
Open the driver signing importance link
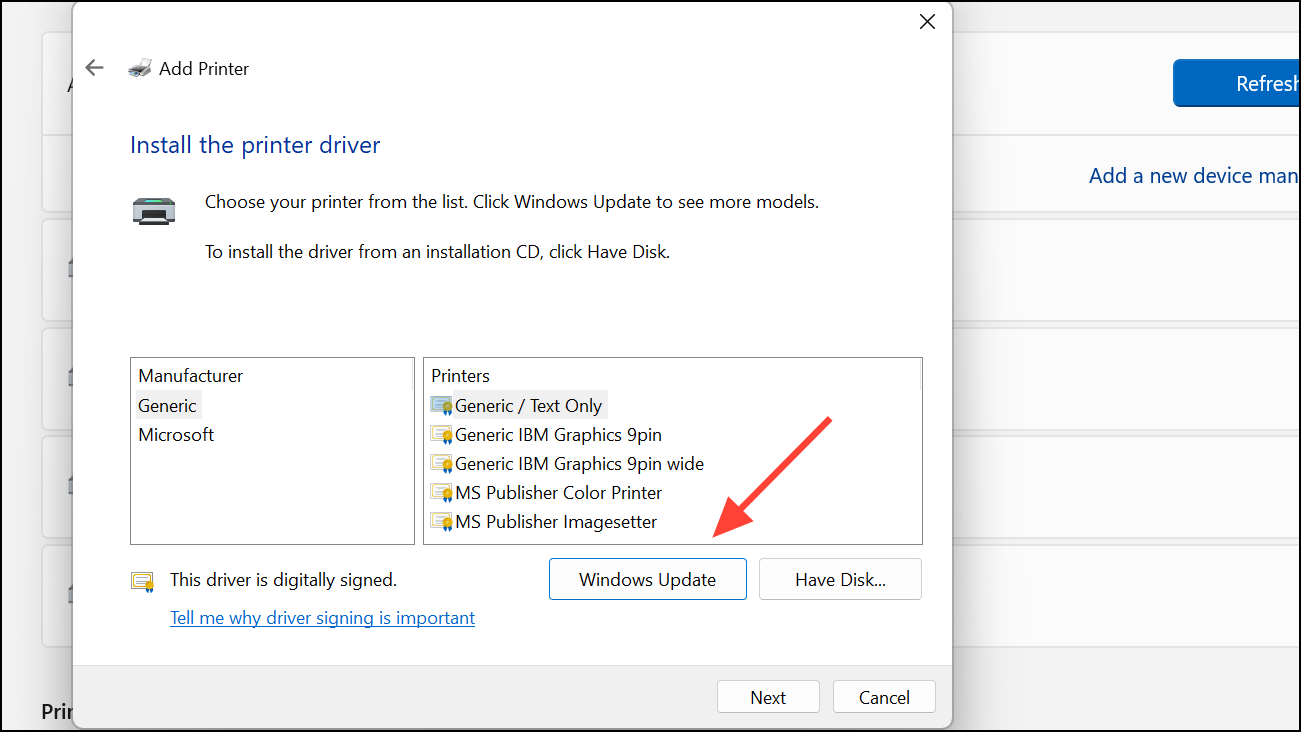click(322, 618)
